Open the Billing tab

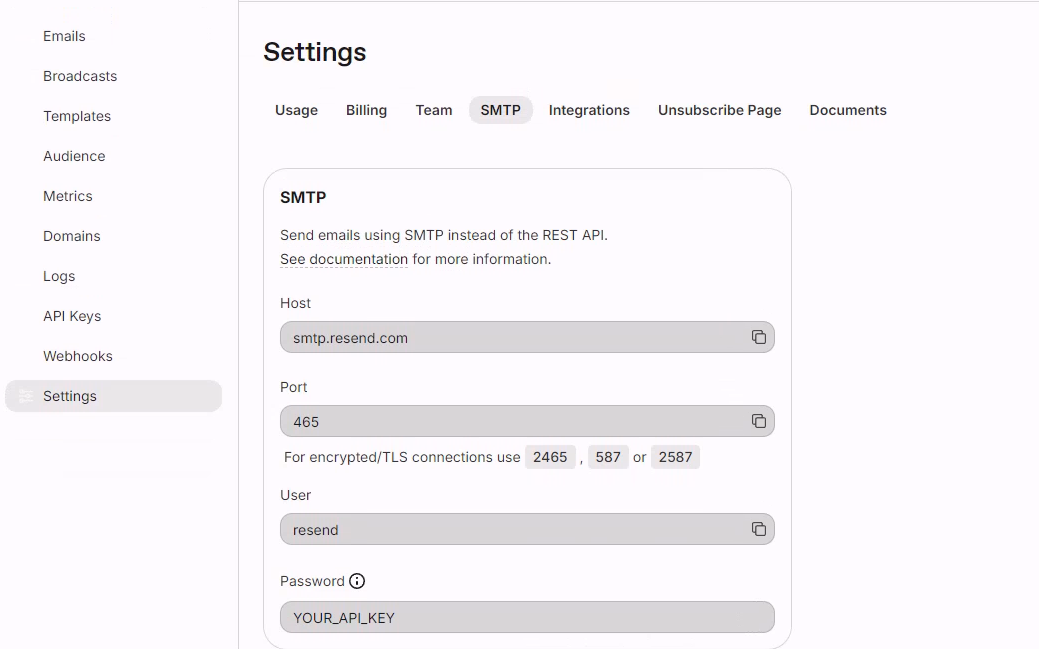coord(366,110)
